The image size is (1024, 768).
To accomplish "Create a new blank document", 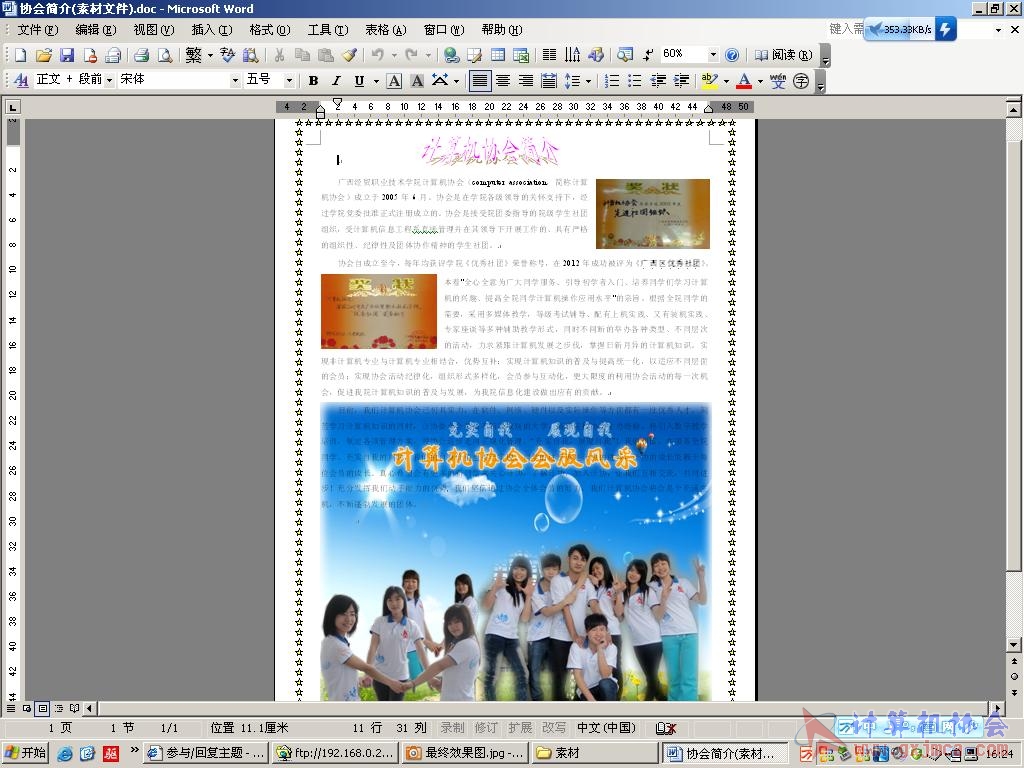I will (x=20, y=56).
